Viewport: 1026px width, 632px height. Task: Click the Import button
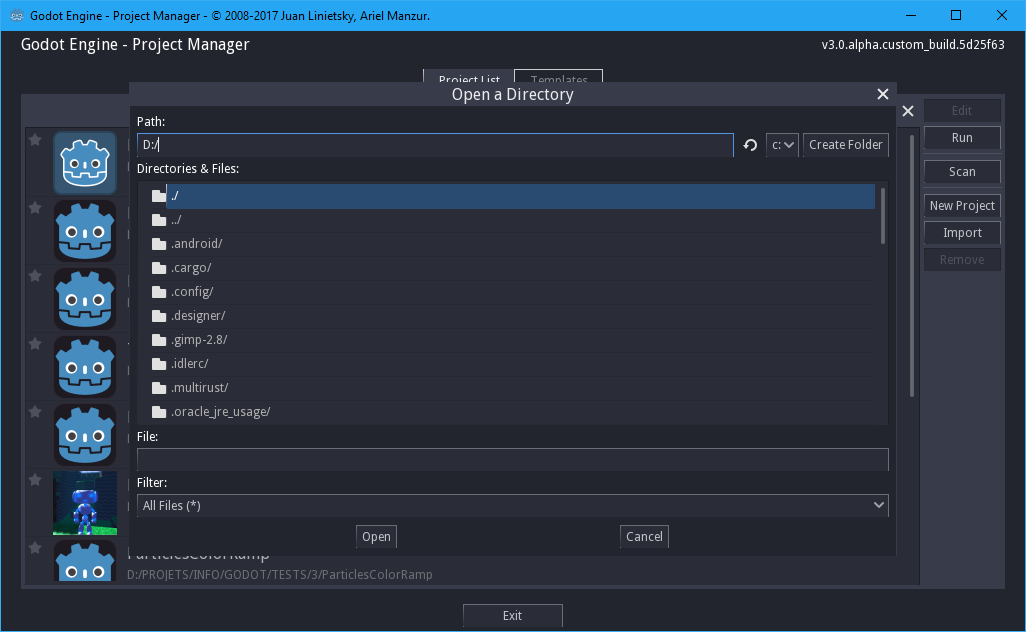tap(962, 232)
